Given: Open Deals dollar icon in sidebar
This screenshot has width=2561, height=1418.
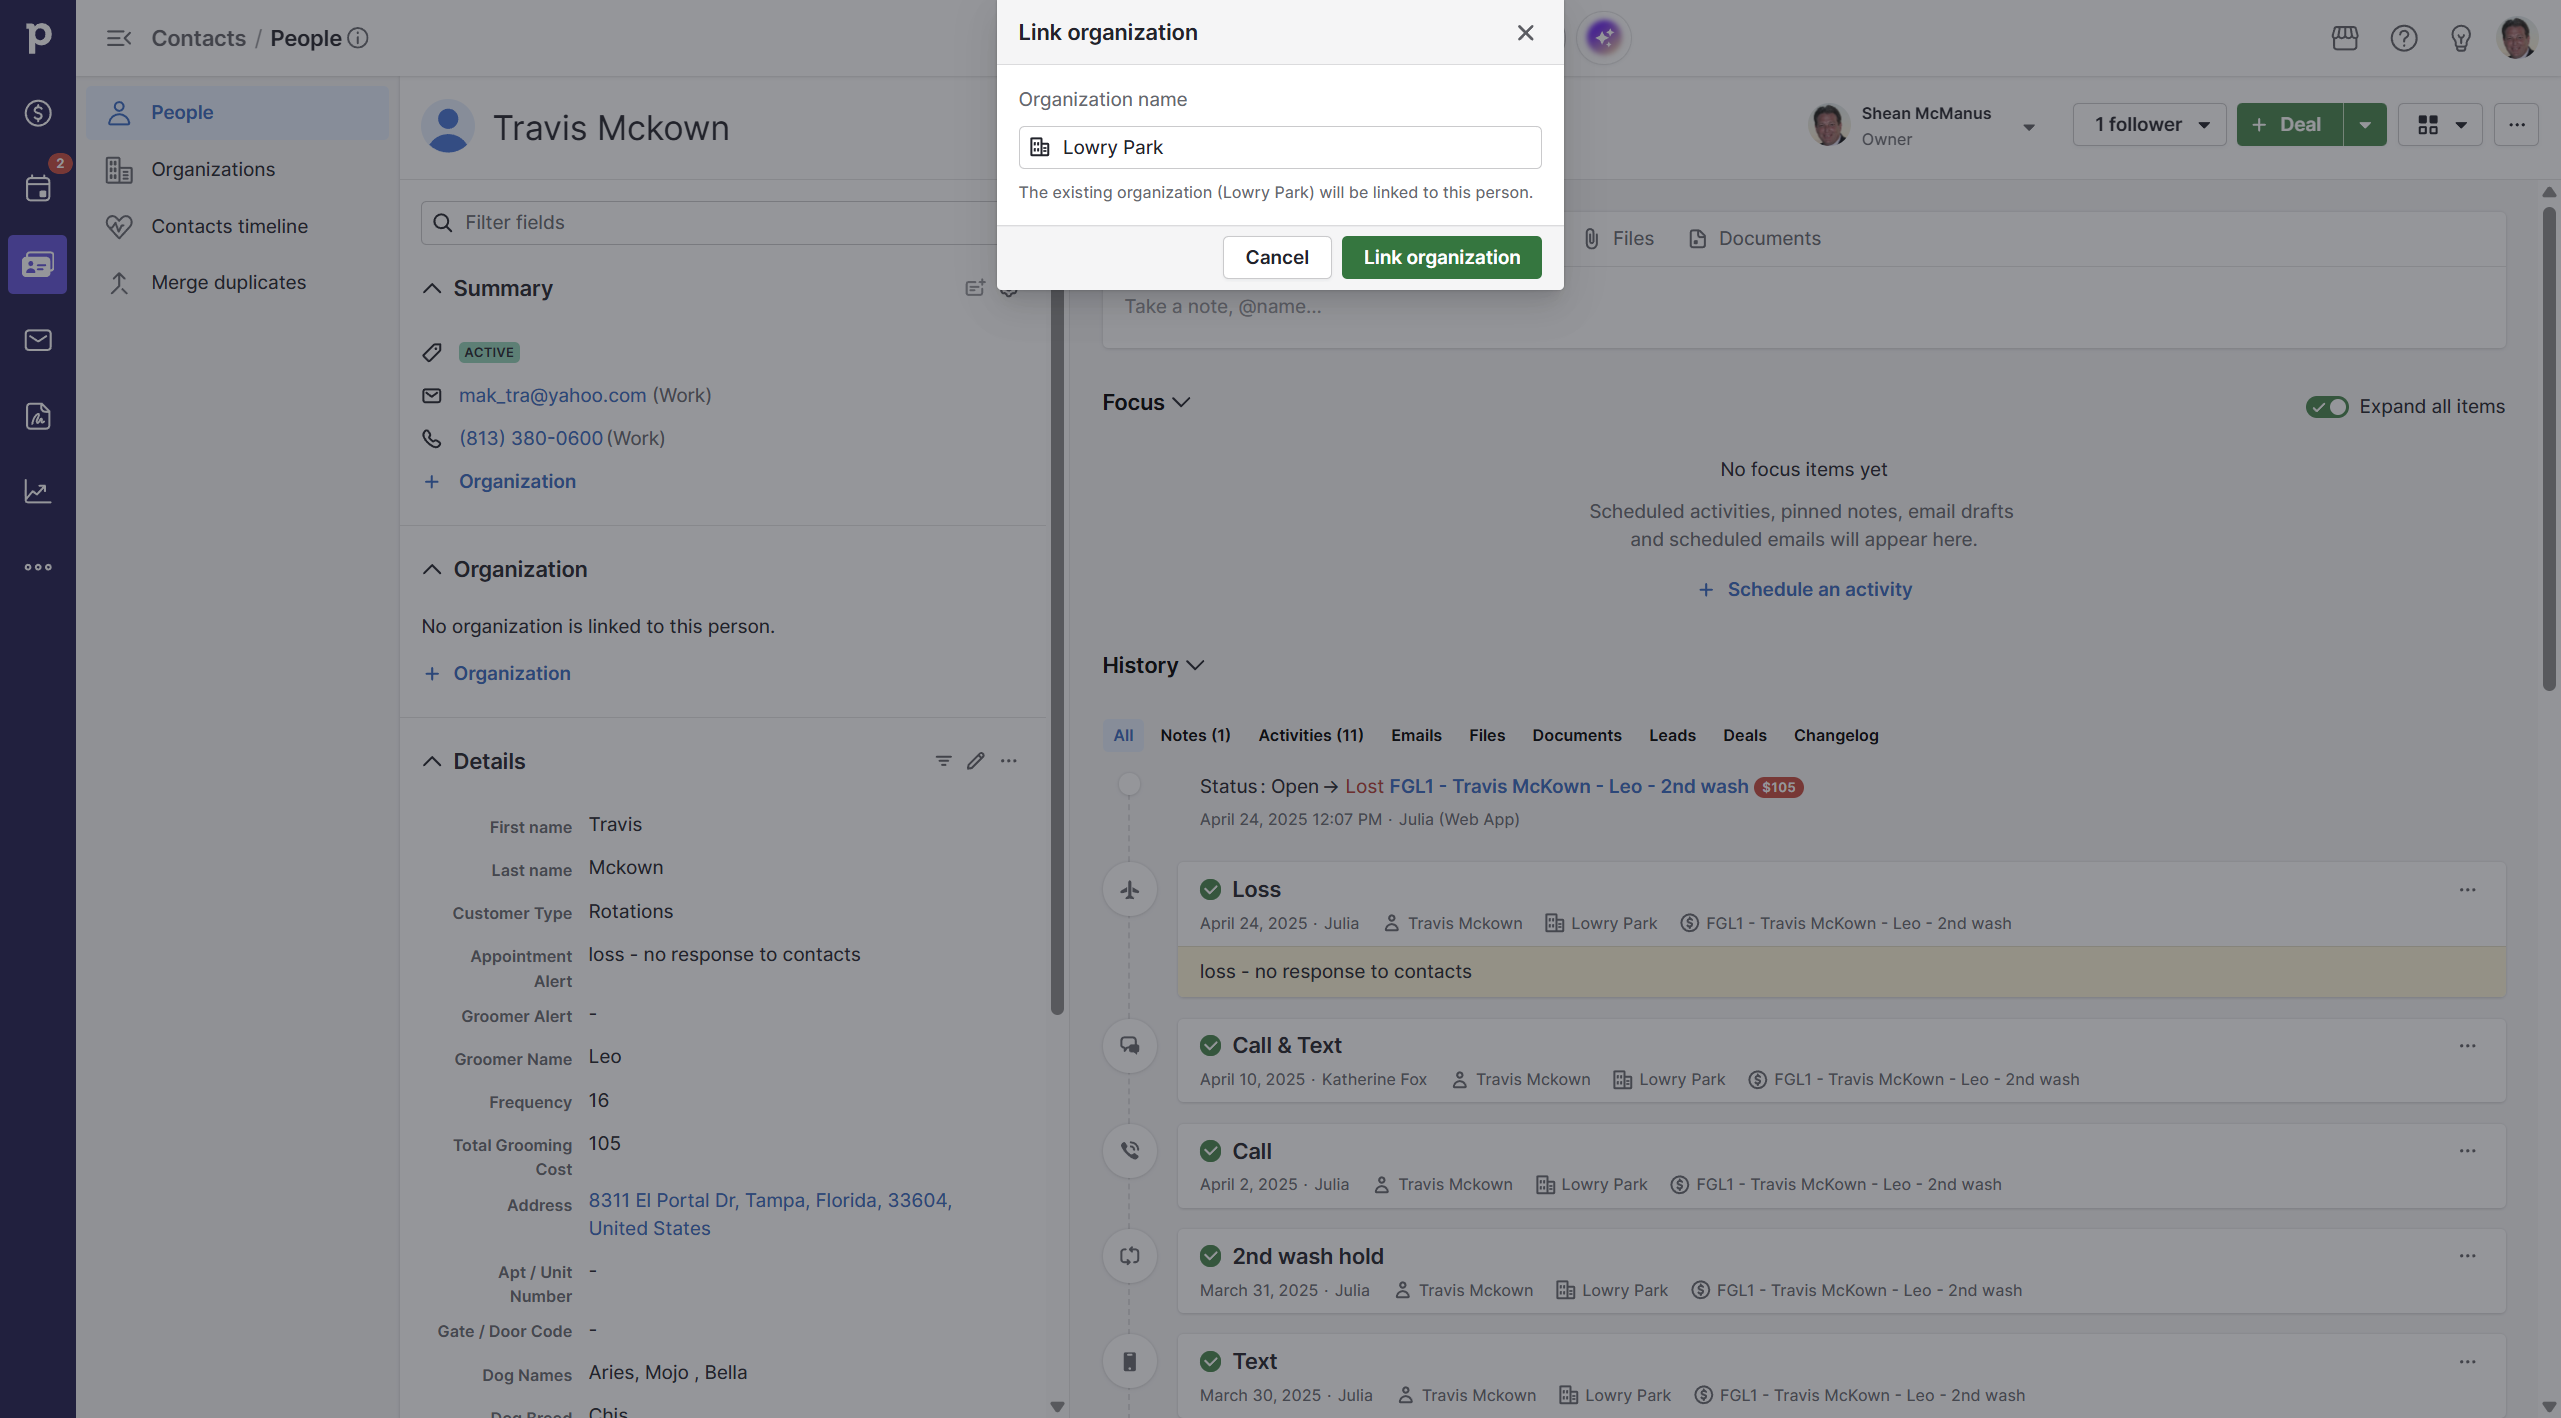Looking at the screenshot, I should 38,113.
